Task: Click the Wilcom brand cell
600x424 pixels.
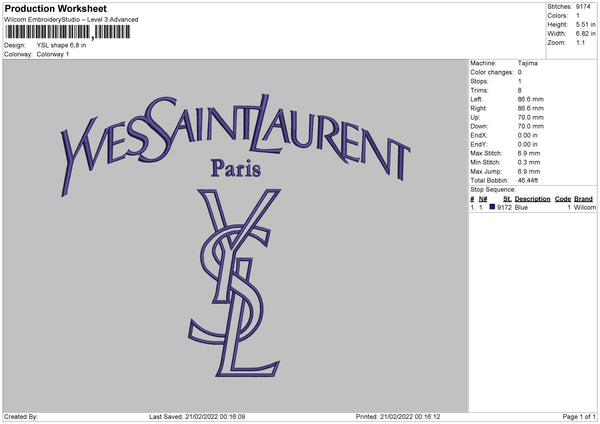Action: [x=585, y=207]
